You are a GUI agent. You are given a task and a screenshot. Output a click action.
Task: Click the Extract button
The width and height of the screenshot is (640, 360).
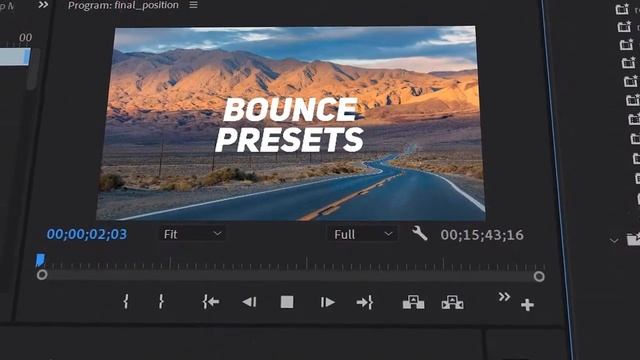click(x=452, y=303)
